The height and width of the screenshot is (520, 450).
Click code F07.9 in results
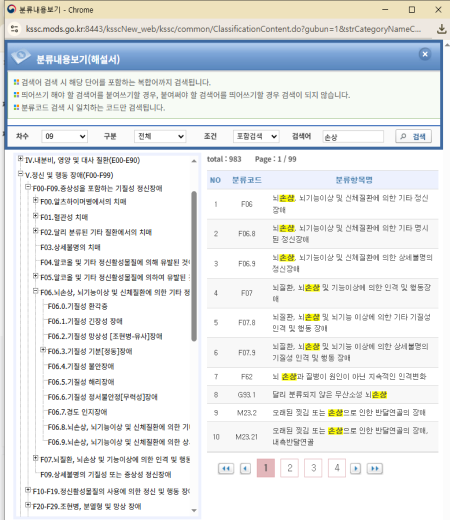pos(247,353)
